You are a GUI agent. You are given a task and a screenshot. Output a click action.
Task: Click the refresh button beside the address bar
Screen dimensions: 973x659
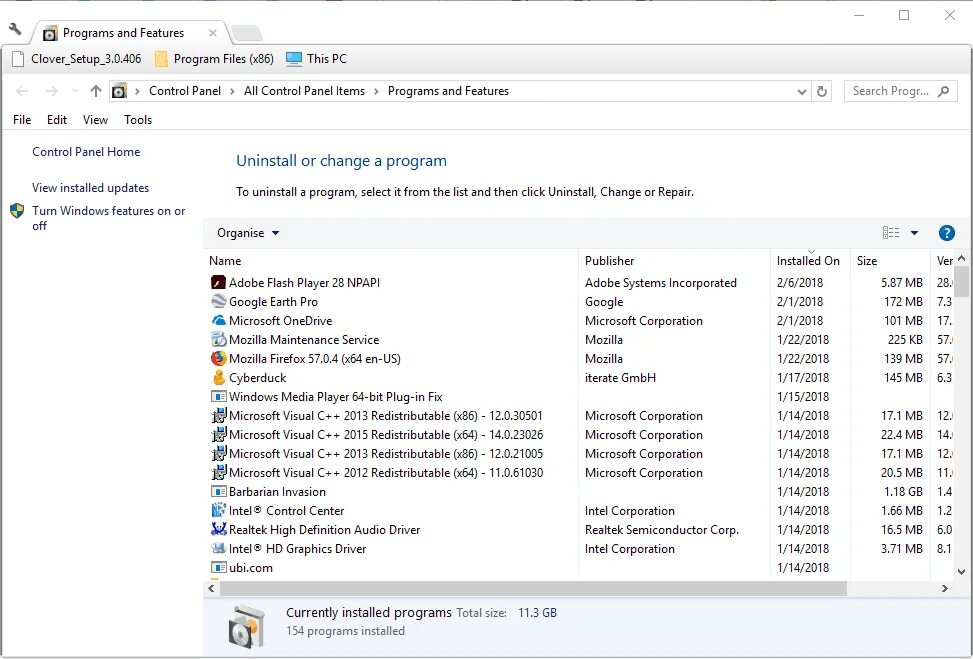[822, 91]
